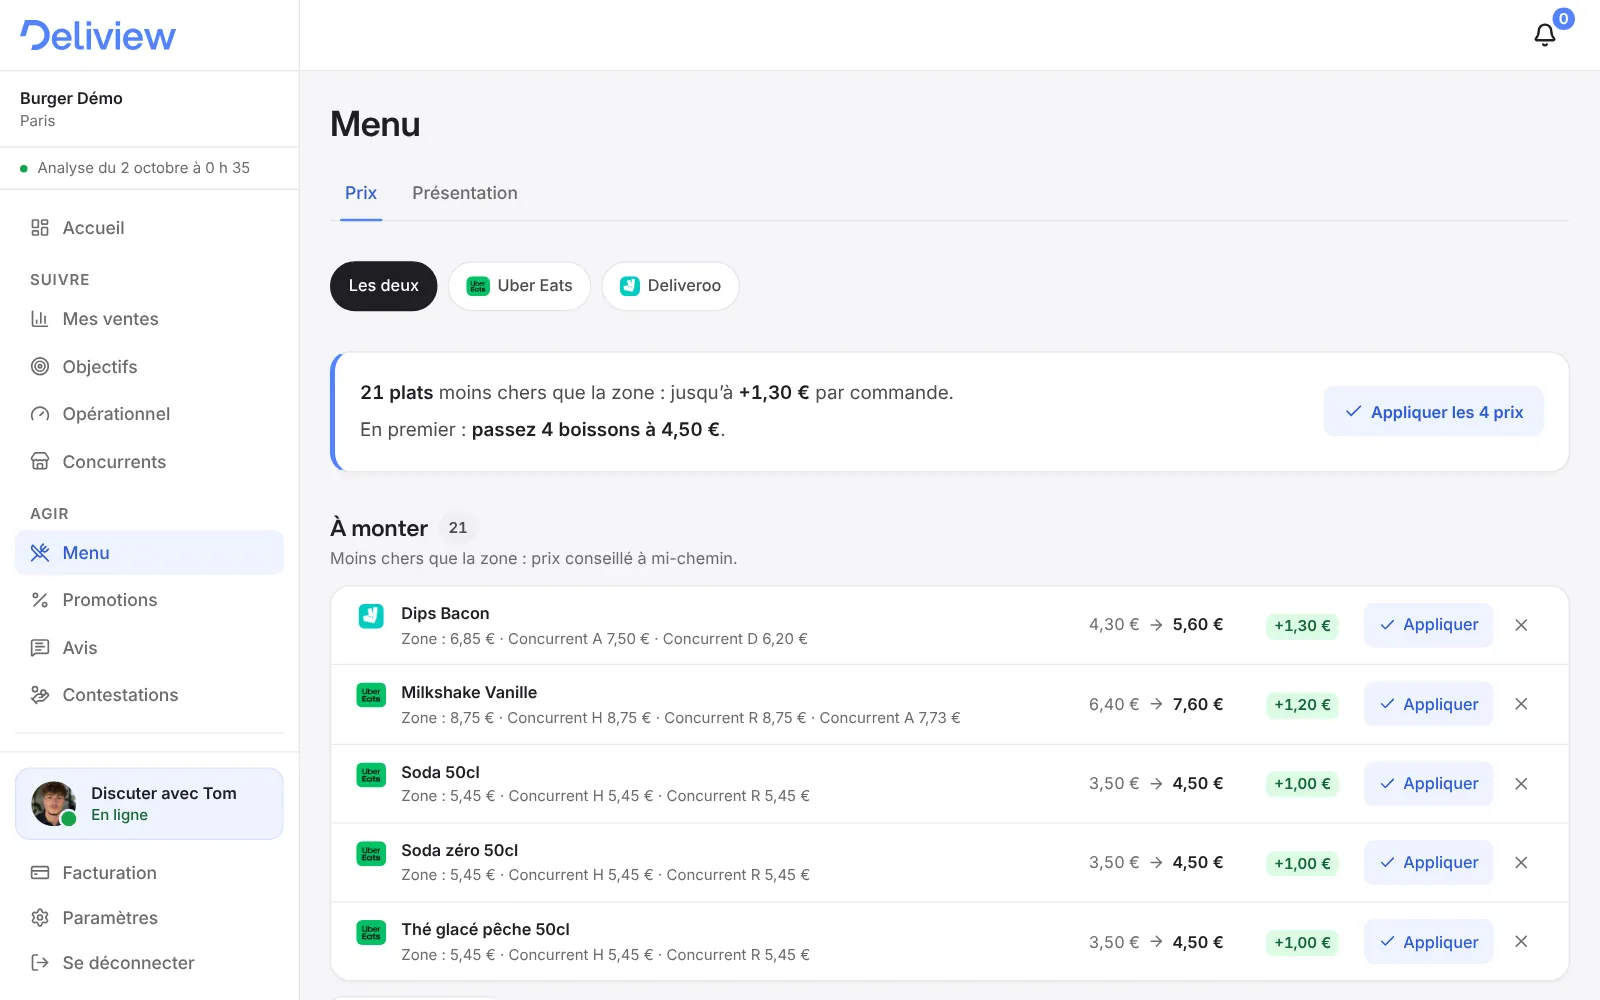Dismiss the Soda 50cl suggestion
This screenshot has height=1000, width=1600.
1521,784
